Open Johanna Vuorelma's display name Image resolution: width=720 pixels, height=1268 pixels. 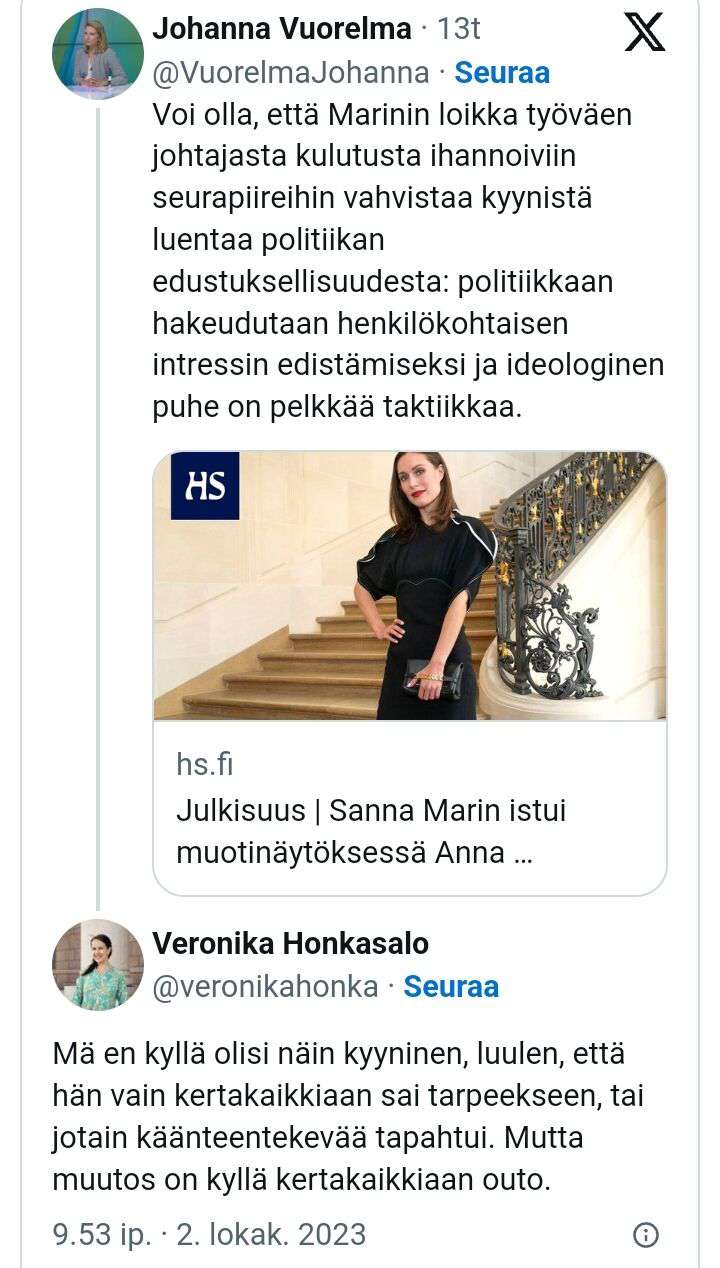pyautogui.click(x=282, y=29)
